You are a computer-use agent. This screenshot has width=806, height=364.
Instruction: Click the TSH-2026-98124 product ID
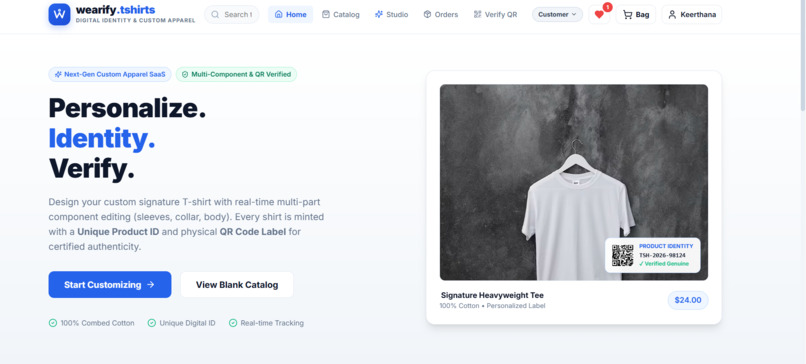pos(662,255)
